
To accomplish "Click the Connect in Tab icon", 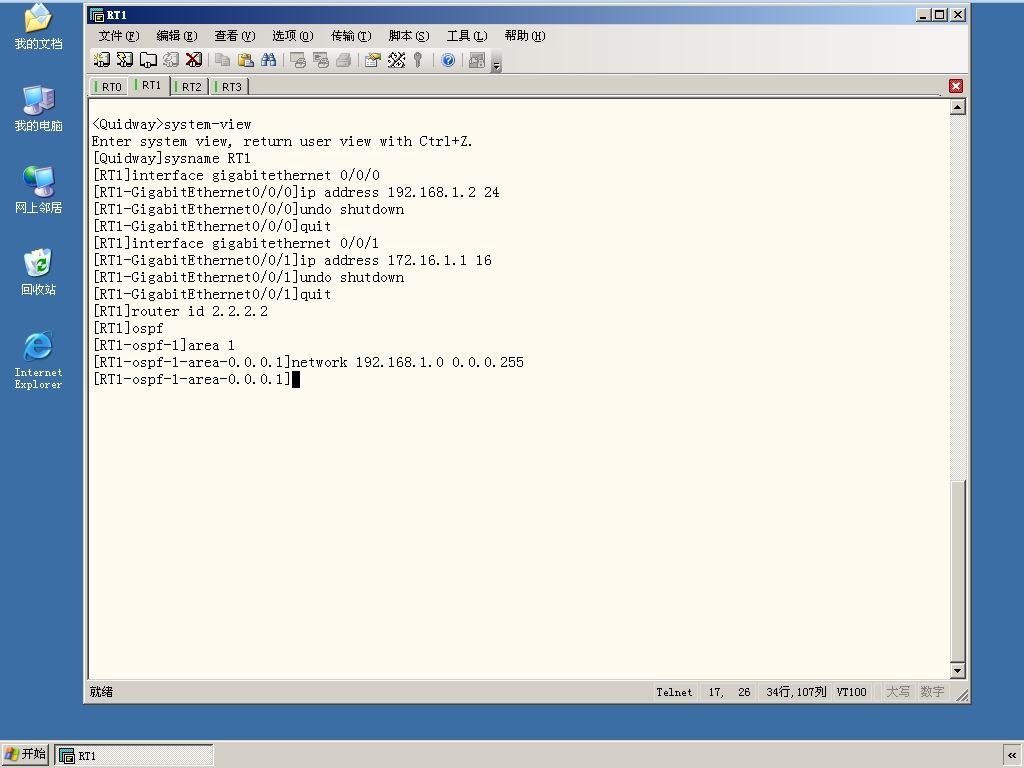I will tap(148, 60).
